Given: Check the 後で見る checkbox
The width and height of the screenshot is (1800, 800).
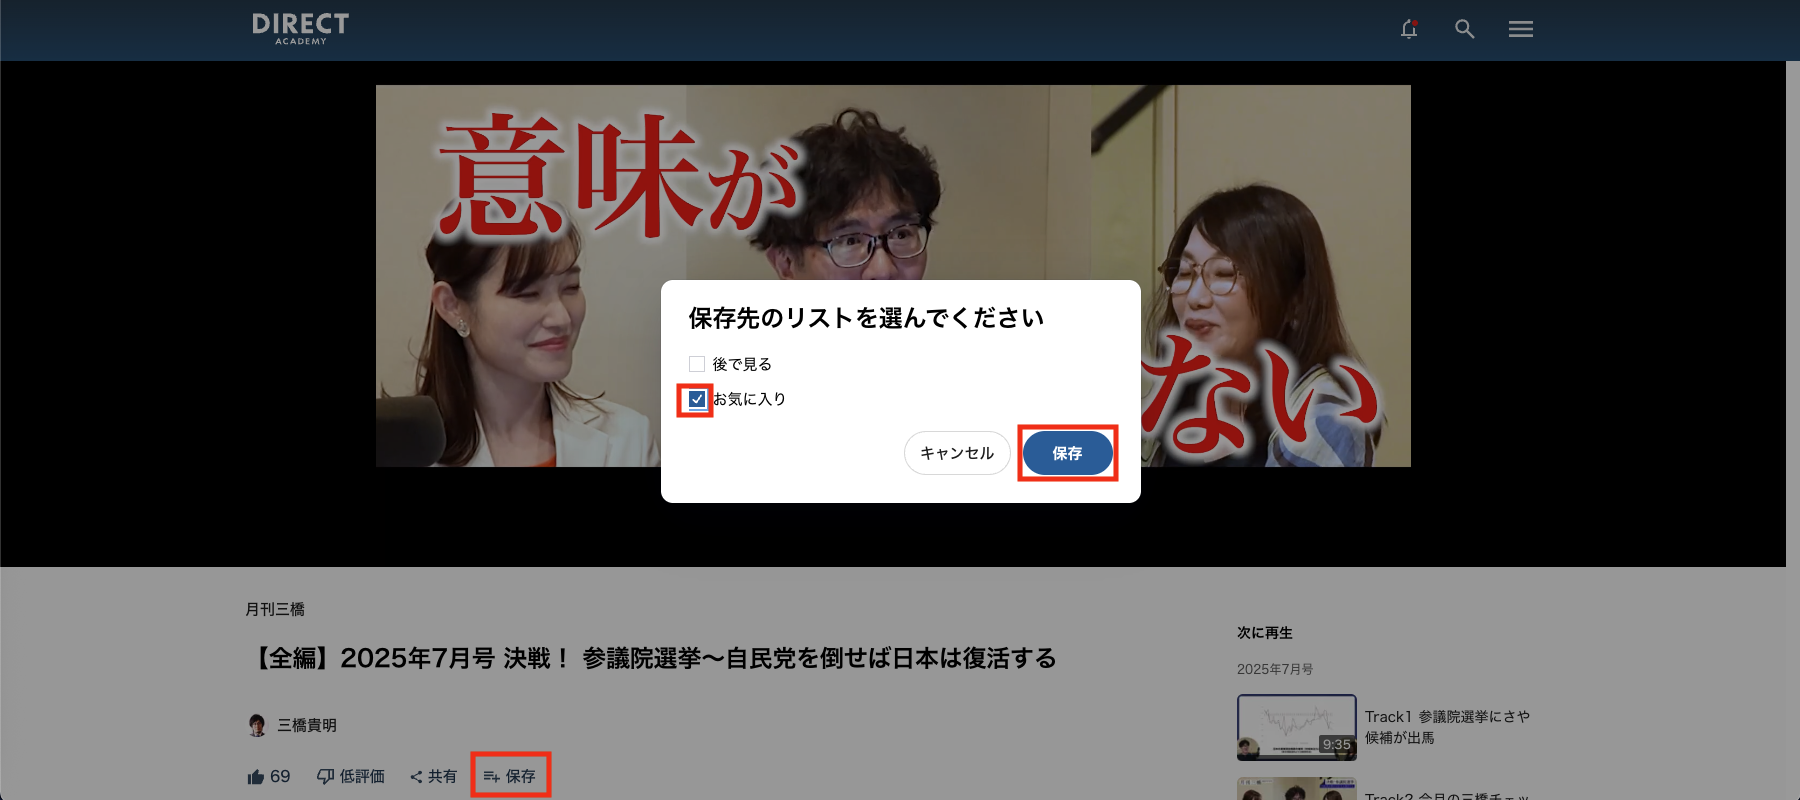Looking at the screenshot, I should (x=697, y=364).
